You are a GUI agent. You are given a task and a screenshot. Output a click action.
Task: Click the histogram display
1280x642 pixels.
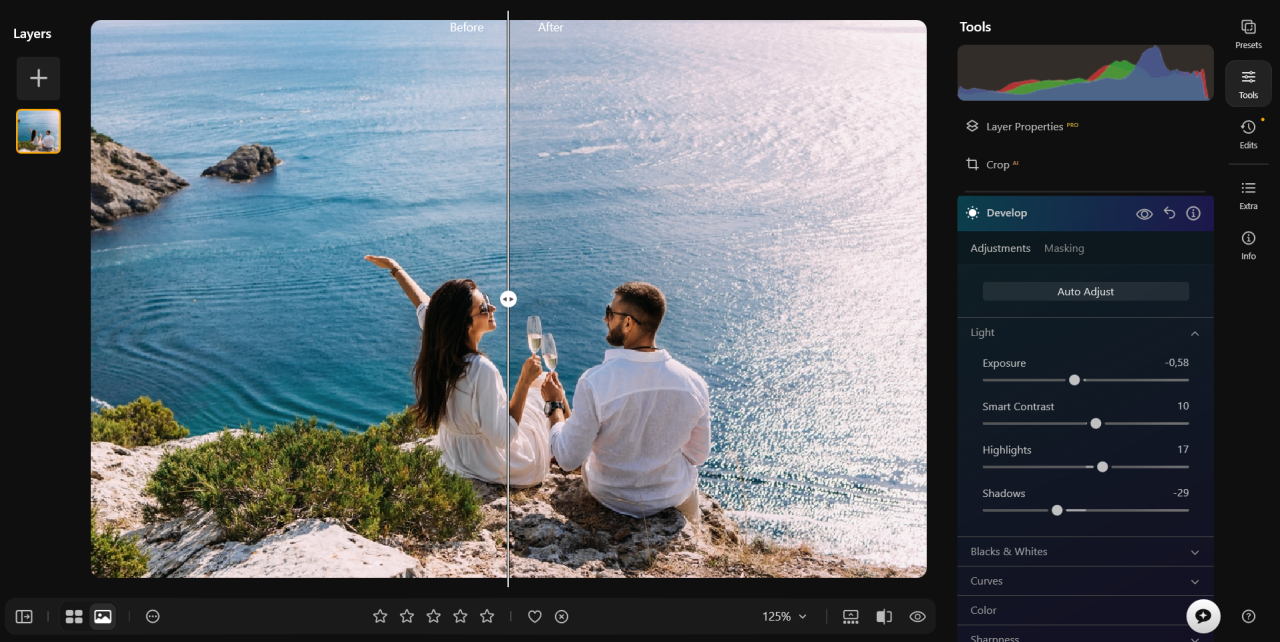1085,72
